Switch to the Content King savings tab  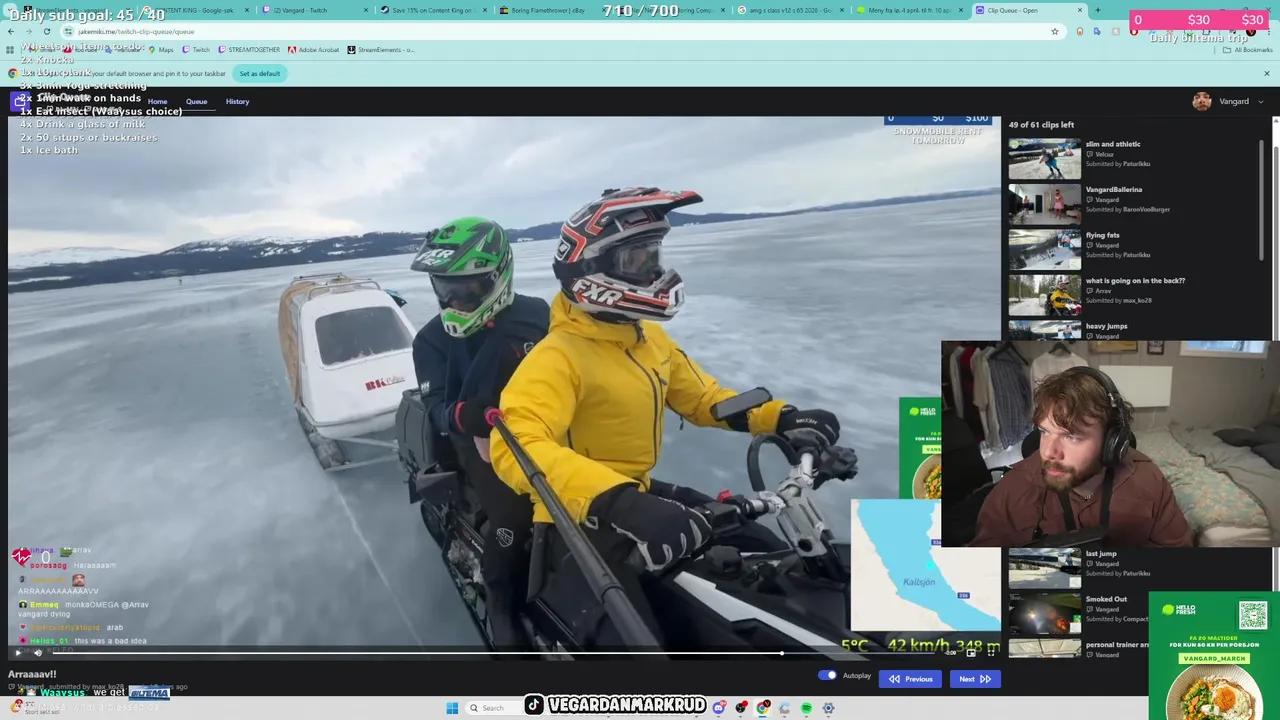(x=432, y=10)
